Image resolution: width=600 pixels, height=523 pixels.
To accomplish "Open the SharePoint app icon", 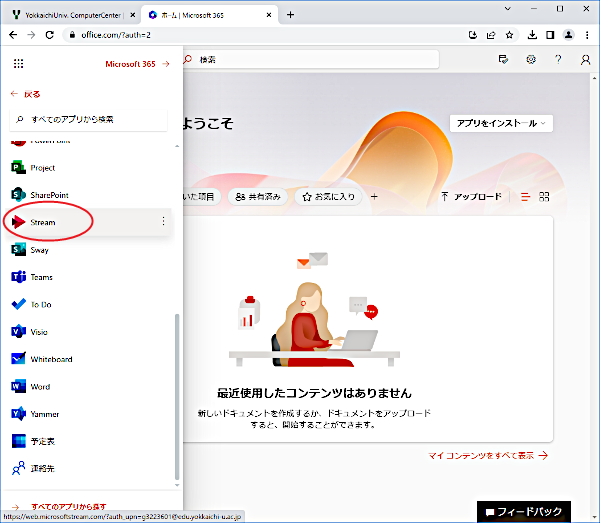I will point(18,195).
